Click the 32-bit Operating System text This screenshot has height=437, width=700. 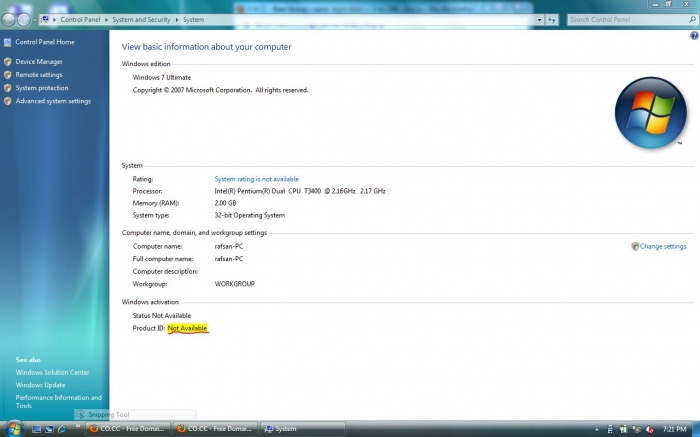(x=250, y=215)
